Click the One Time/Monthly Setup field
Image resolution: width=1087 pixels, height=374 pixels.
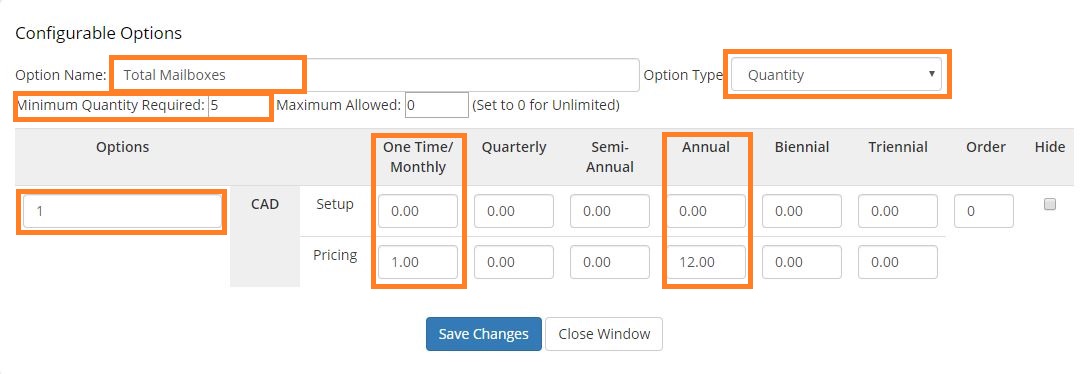[418, 211]
